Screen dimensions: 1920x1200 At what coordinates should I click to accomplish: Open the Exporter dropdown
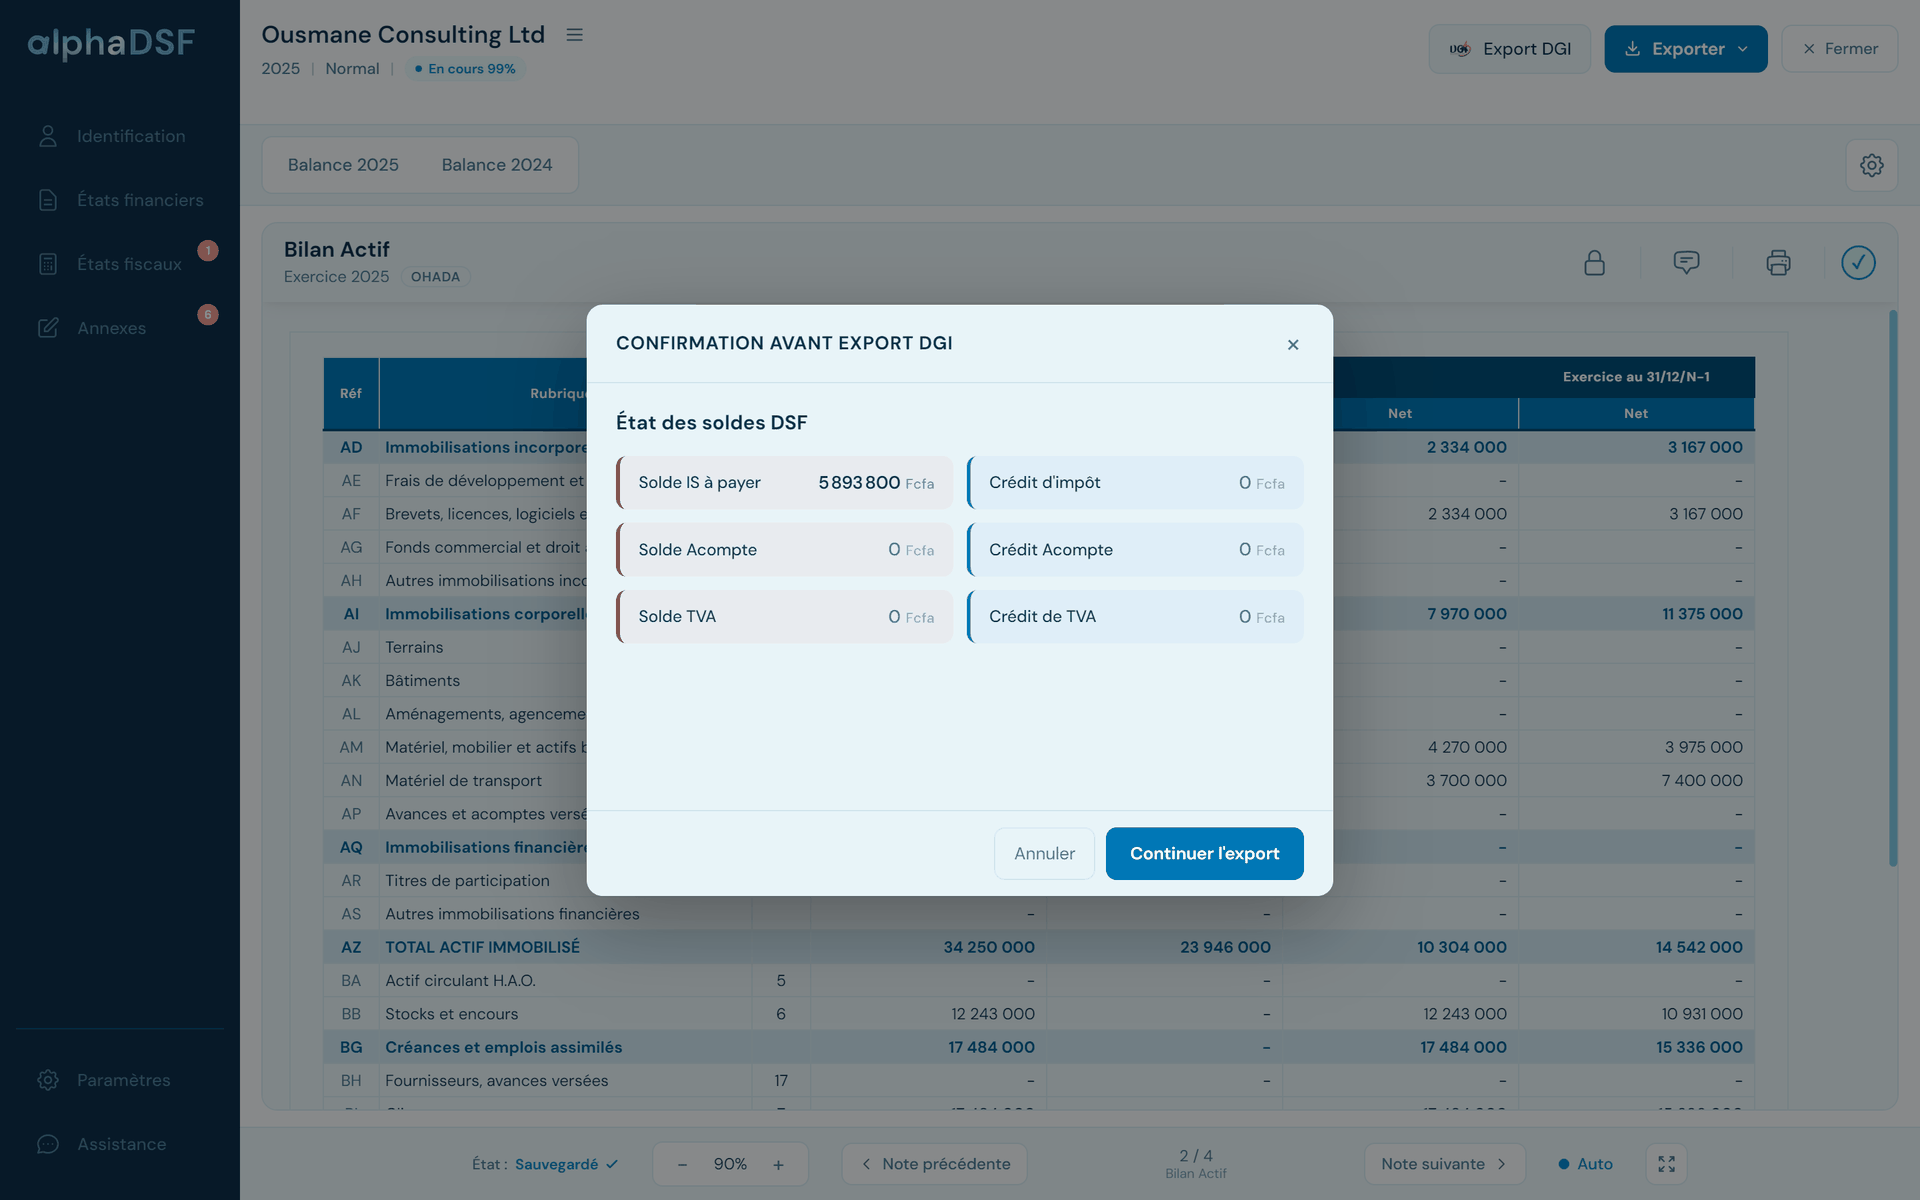[1686, 49]
